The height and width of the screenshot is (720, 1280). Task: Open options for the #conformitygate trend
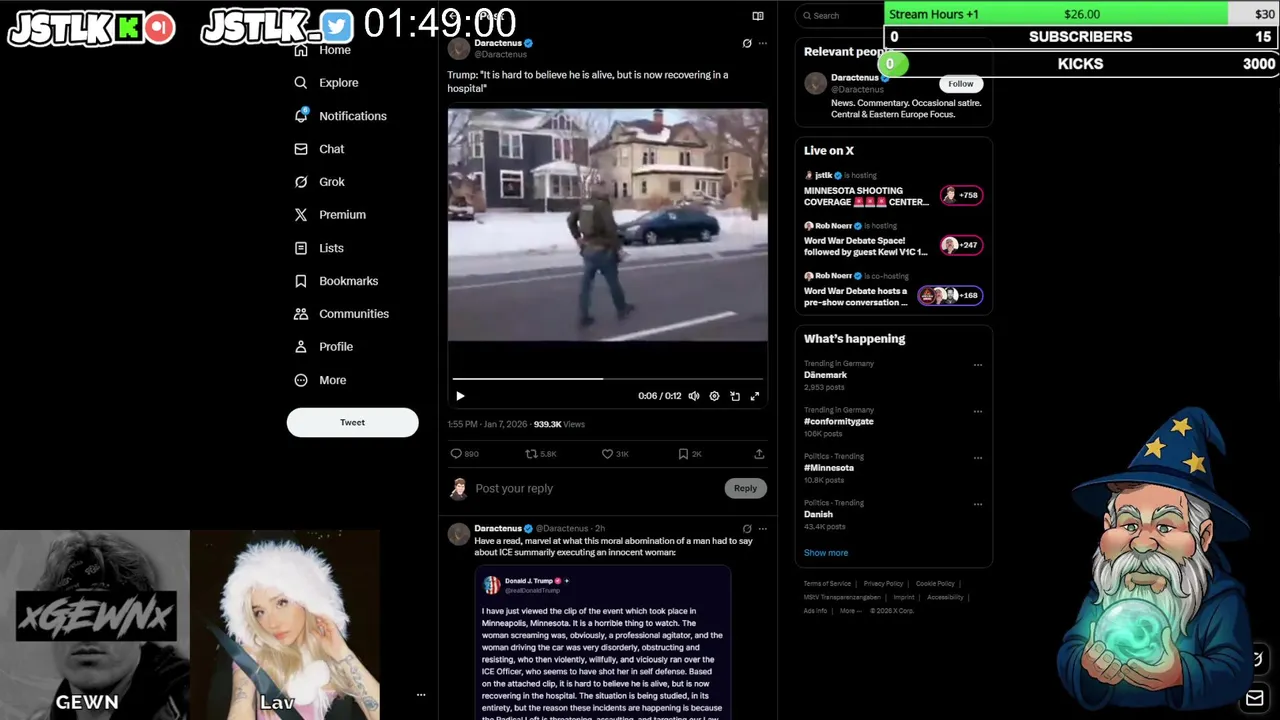coord(978,411)
